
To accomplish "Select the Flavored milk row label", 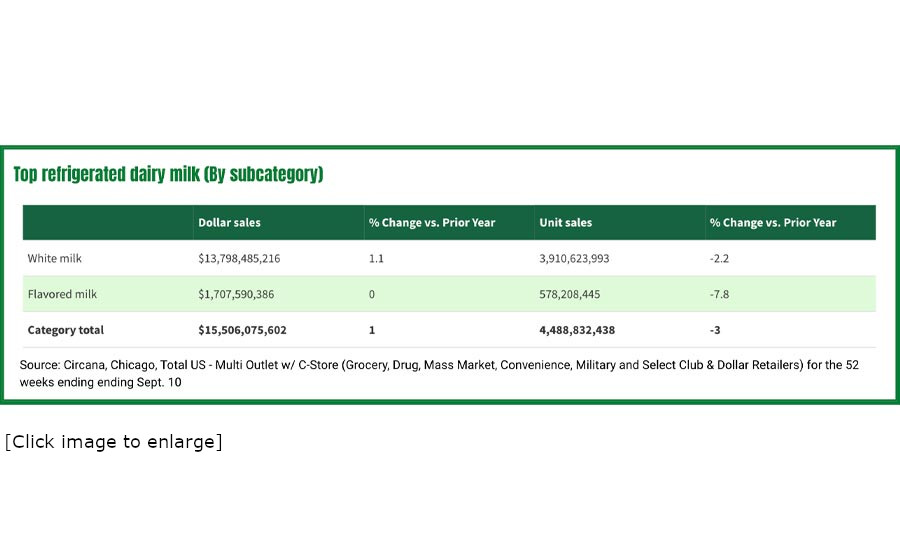I will (x=62, y=295).
